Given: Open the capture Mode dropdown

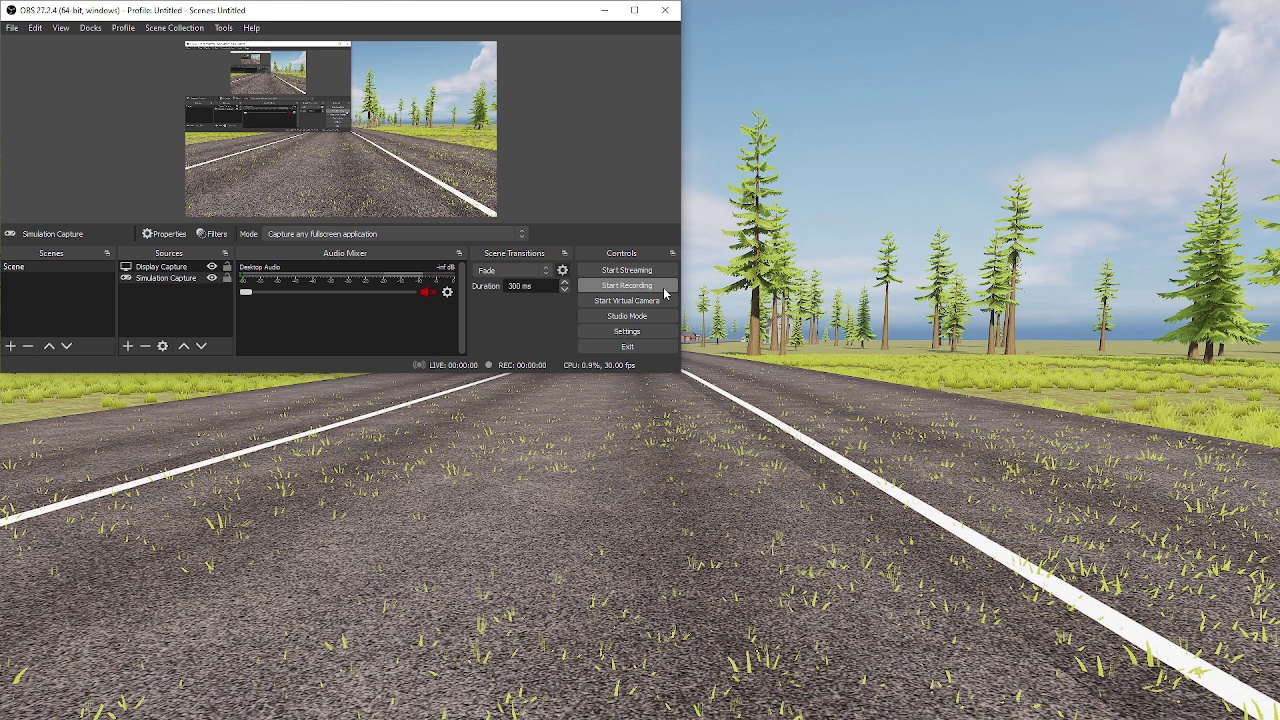Looking at the screenshot, I should click(395, 233).
